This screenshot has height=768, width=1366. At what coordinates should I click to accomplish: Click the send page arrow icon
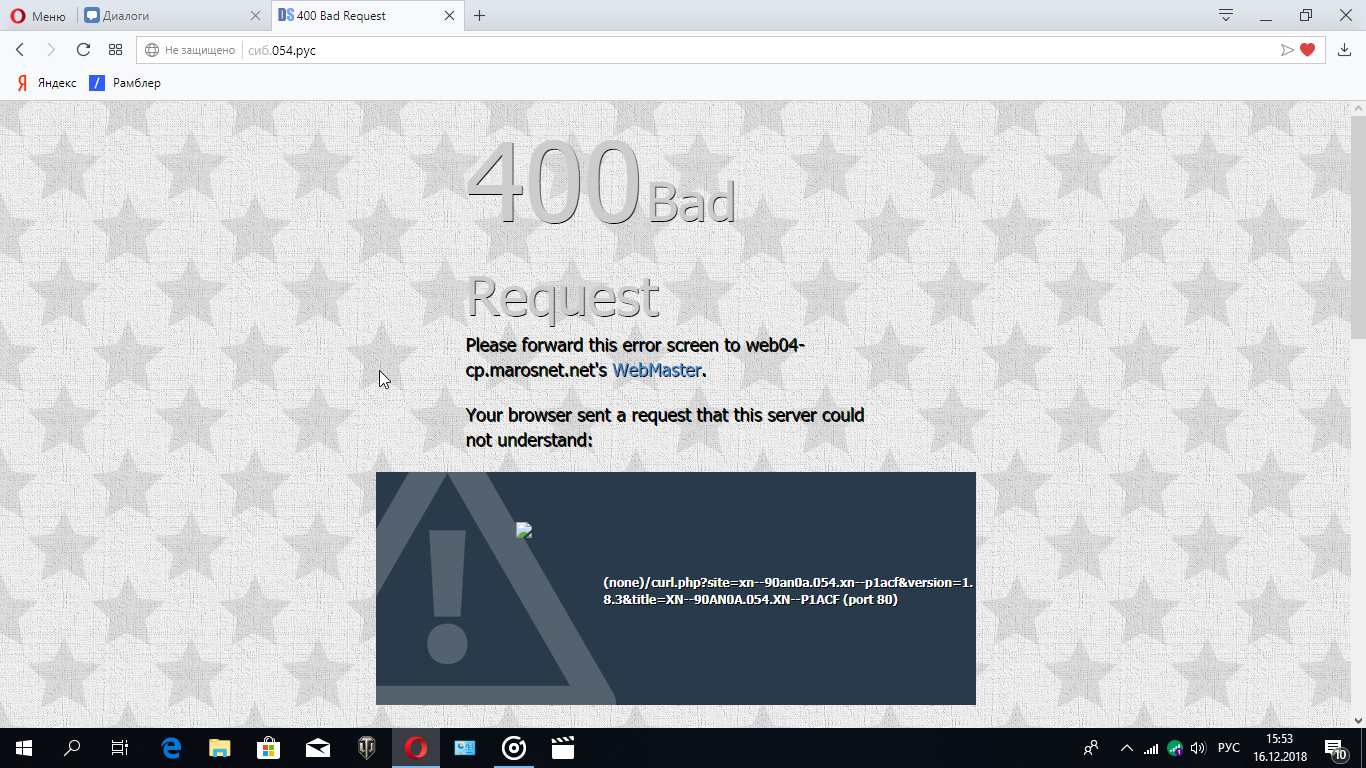click(1287, 50)
